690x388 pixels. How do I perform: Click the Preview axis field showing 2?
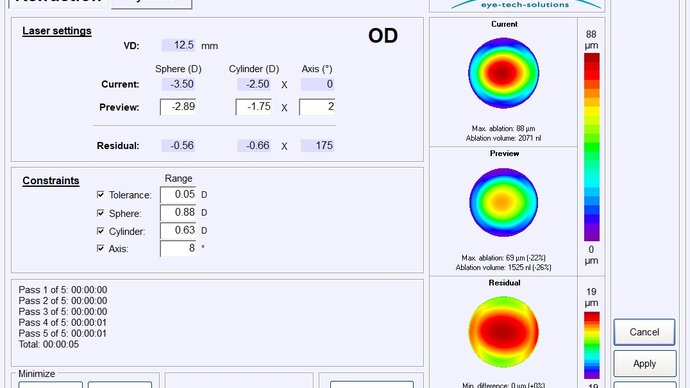pos(317,107)
